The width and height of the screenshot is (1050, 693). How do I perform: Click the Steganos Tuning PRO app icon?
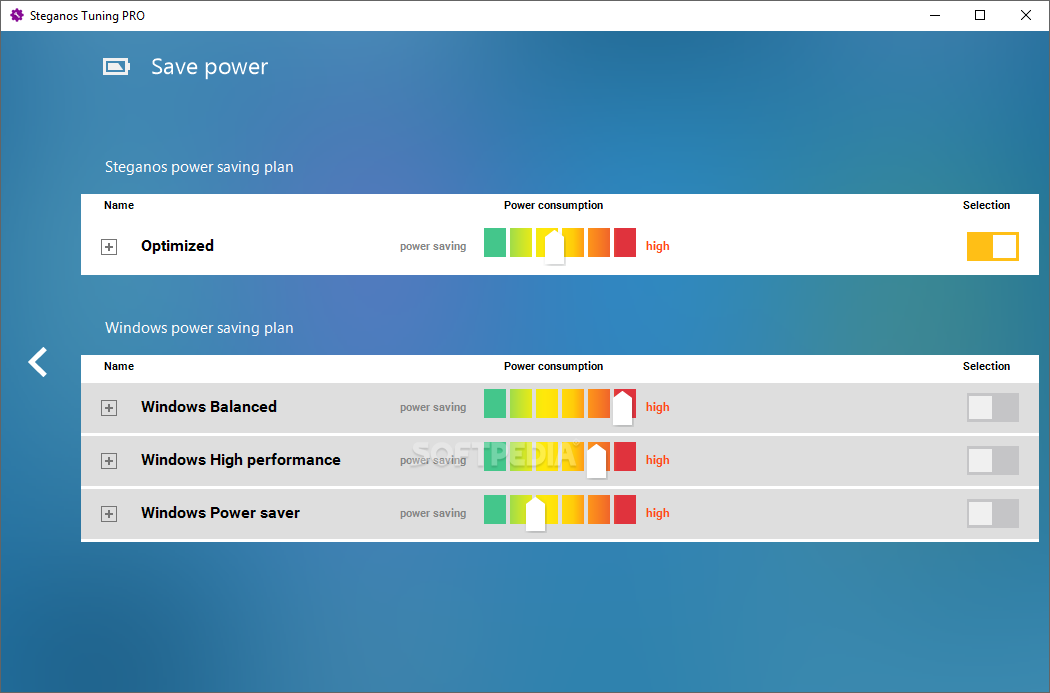click(x=17, y=15)
